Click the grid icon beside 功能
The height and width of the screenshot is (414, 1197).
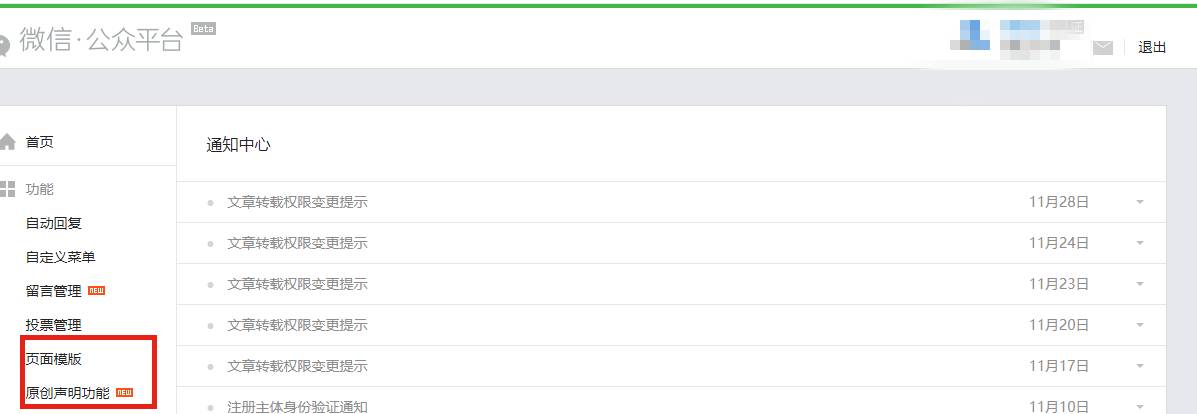click(7, 189)
